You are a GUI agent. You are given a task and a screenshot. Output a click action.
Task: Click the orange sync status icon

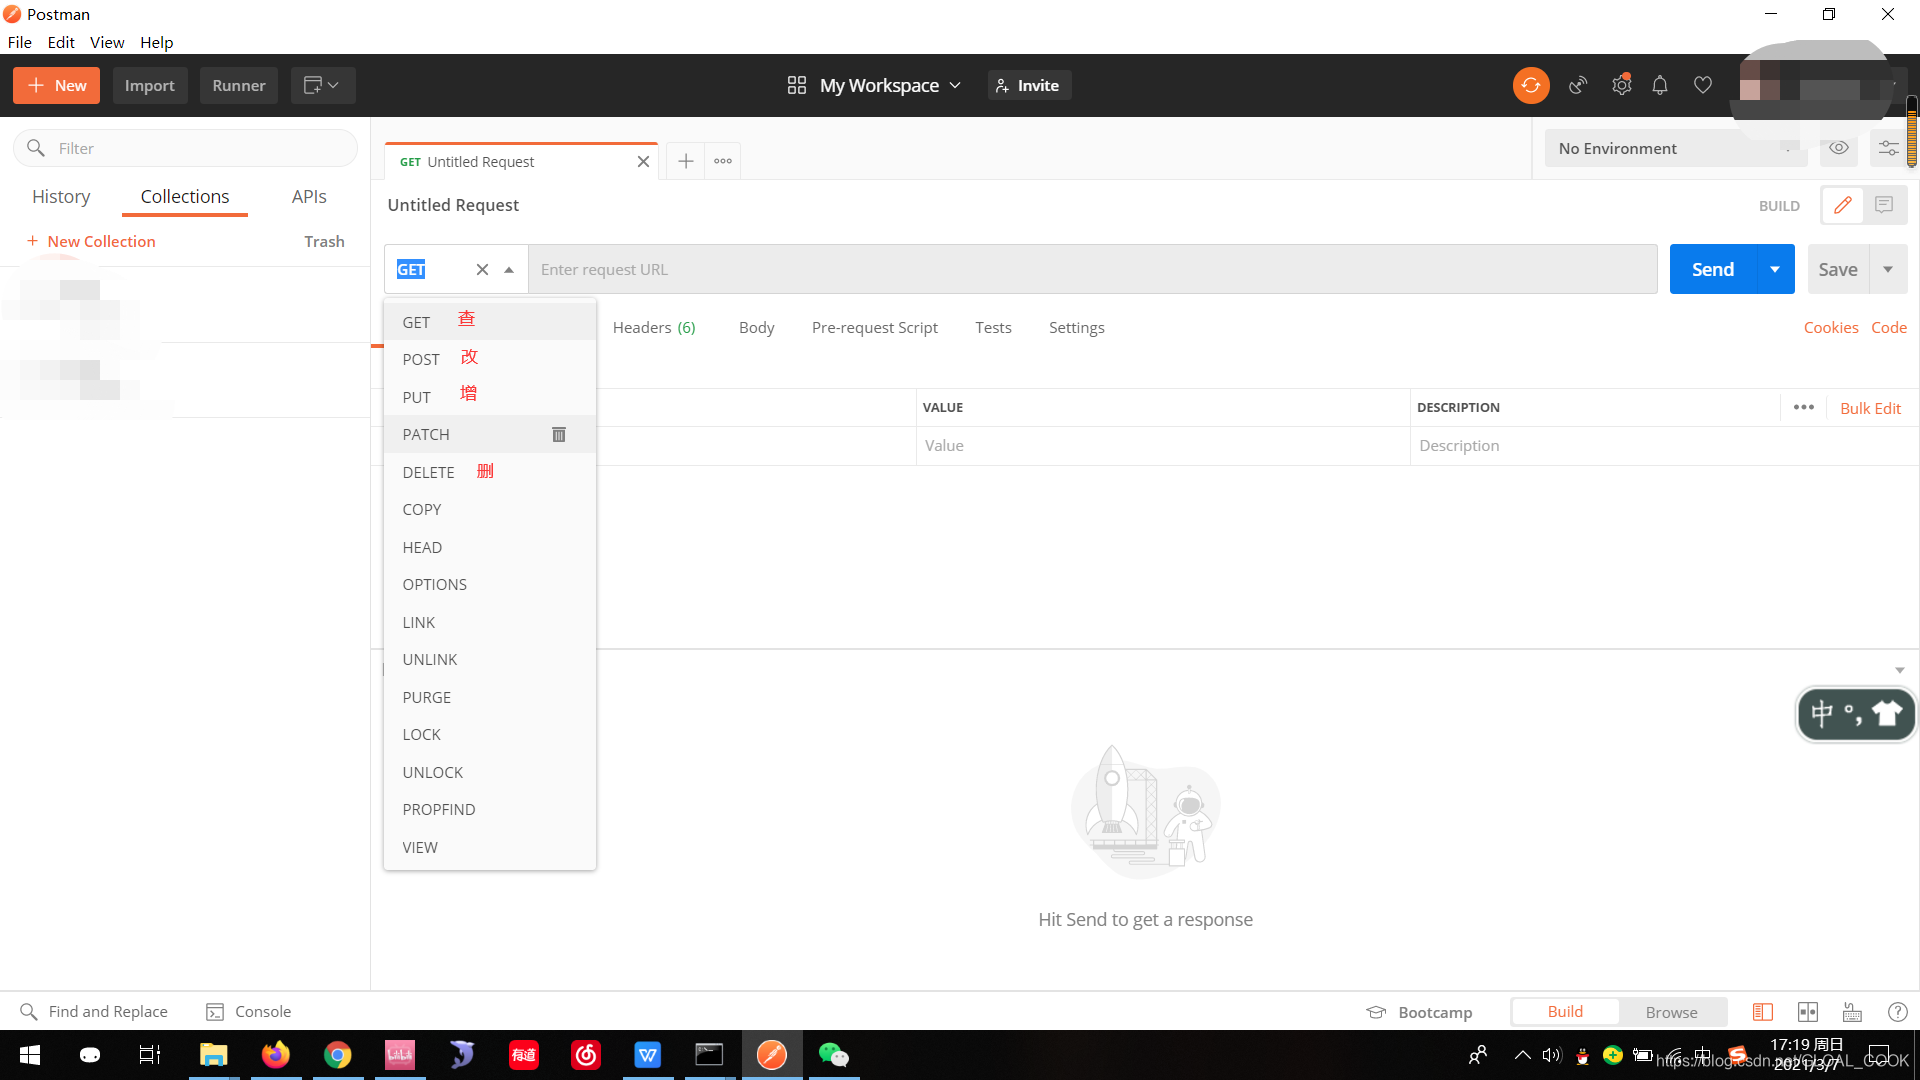[x=1530, y=85]
